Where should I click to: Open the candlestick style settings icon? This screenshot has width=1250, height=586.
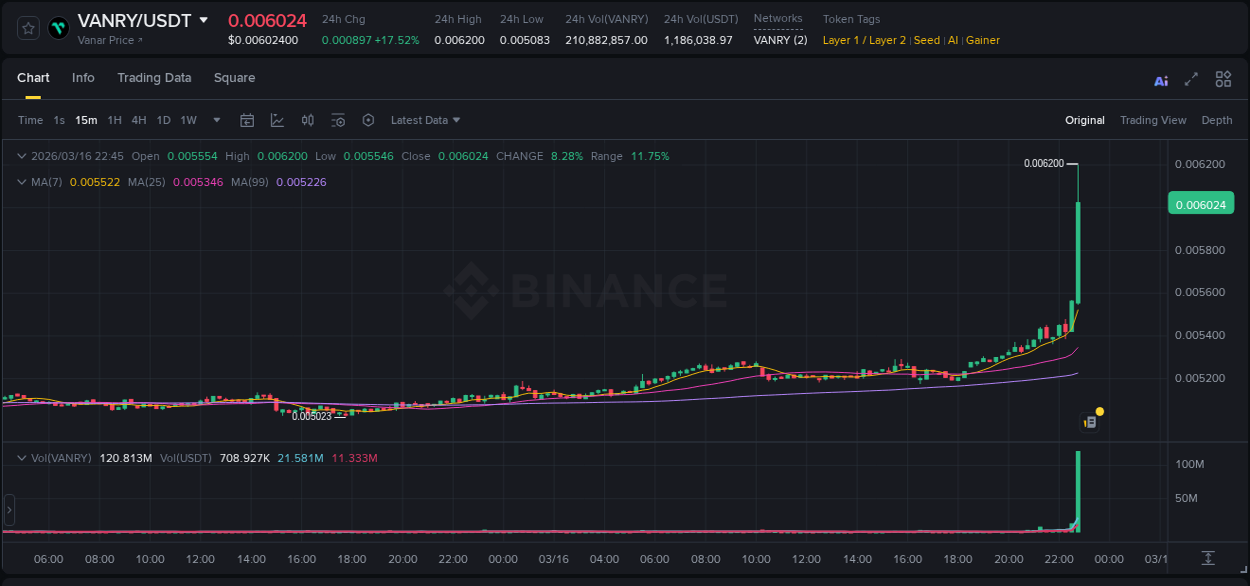click(x=307, y=119)
